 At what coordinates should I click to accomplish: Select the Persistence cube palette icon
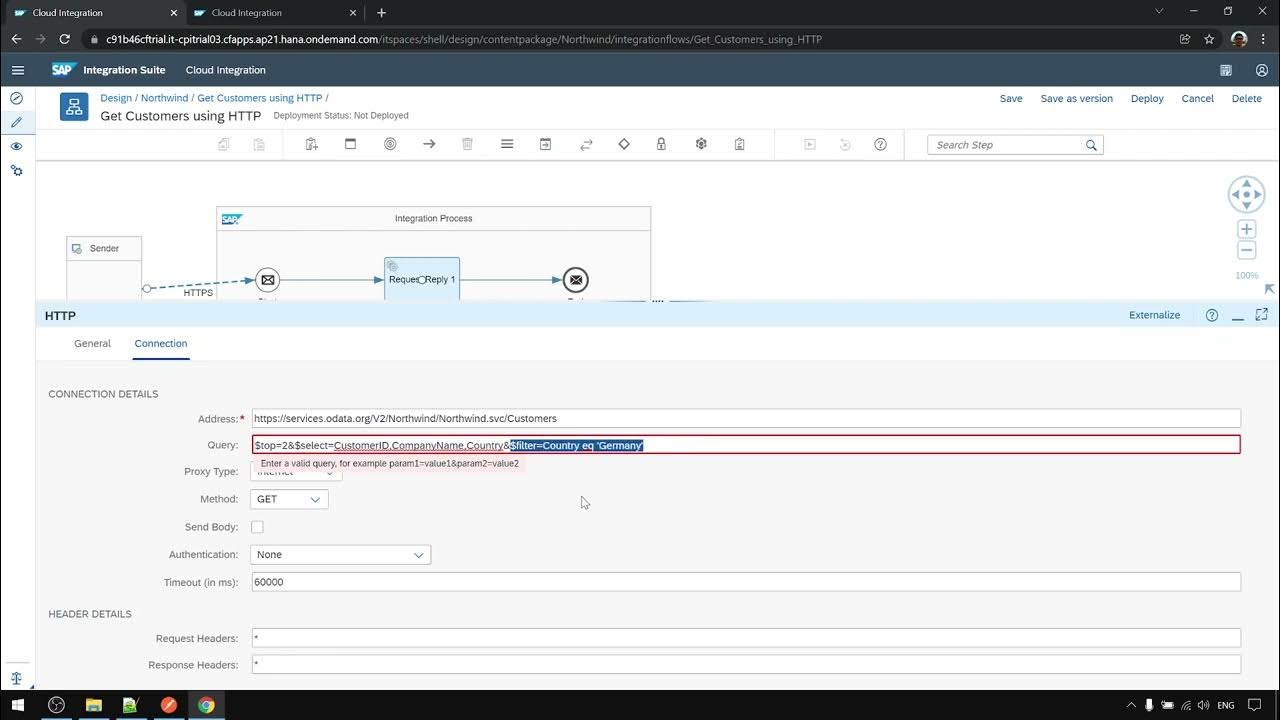pos(701,144)
